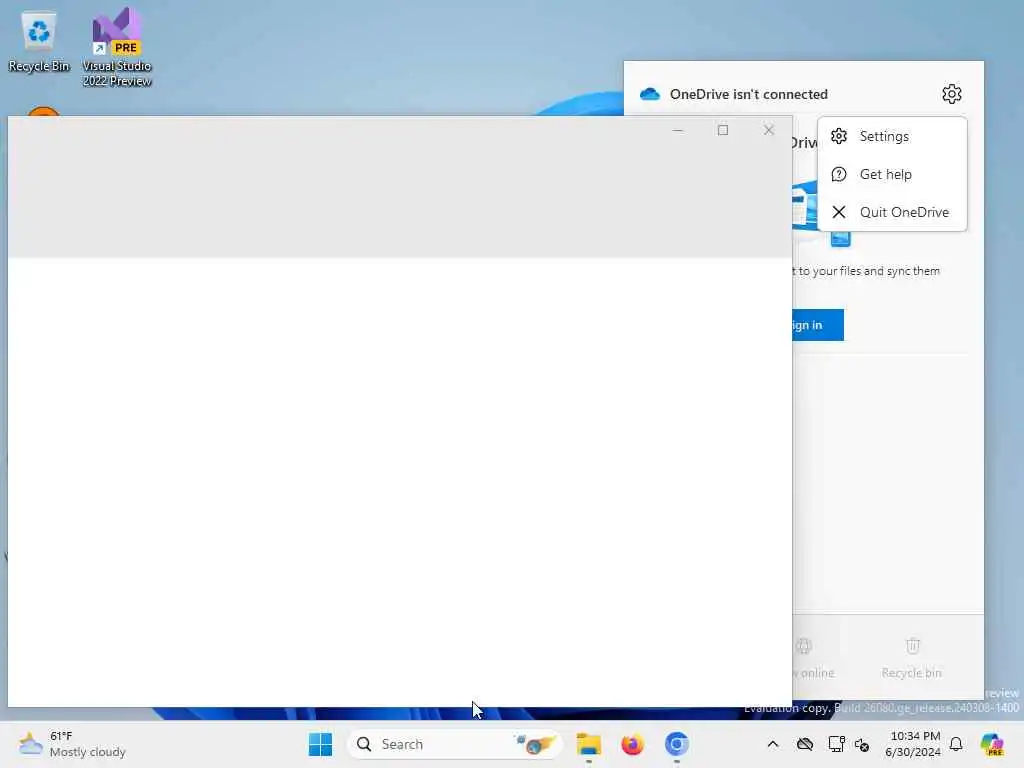Open the OneDrive gear settings icon

952,94
